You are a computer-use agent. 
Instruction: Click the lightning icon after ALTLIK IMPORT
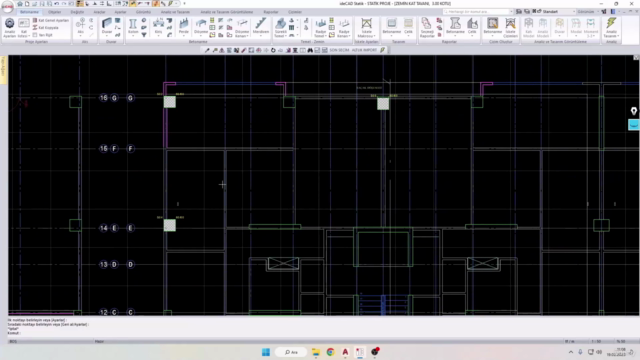coord(382,50)
